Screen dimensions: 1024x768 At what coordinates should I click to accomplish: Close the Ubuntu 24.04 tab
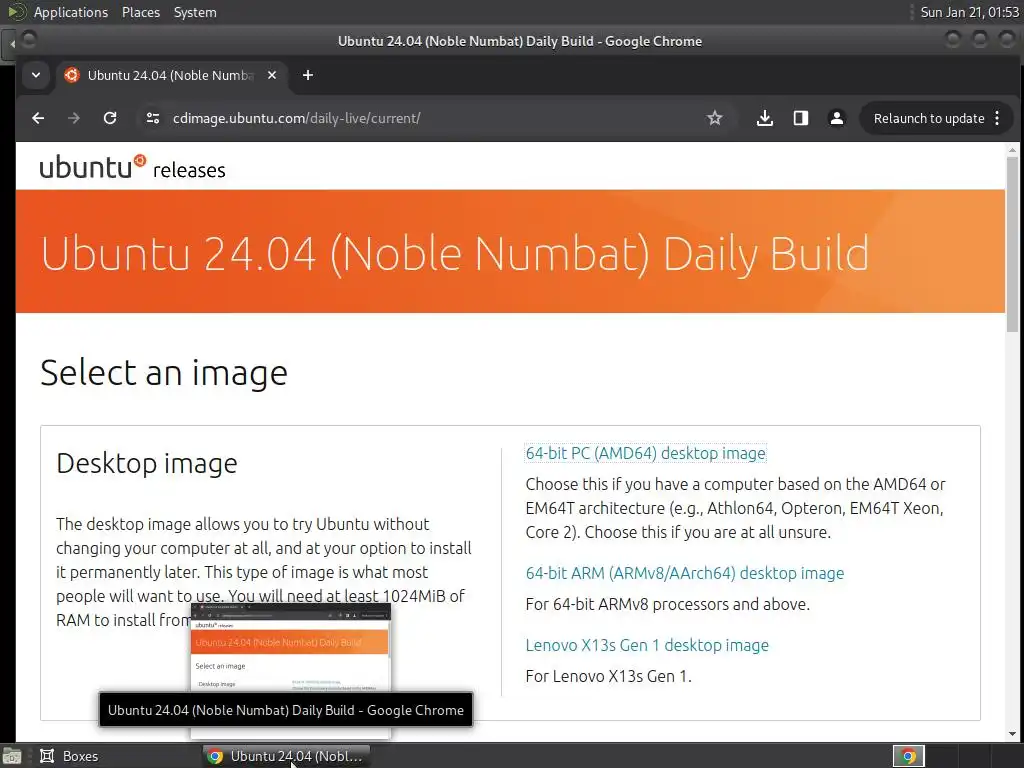coord(272,75)
